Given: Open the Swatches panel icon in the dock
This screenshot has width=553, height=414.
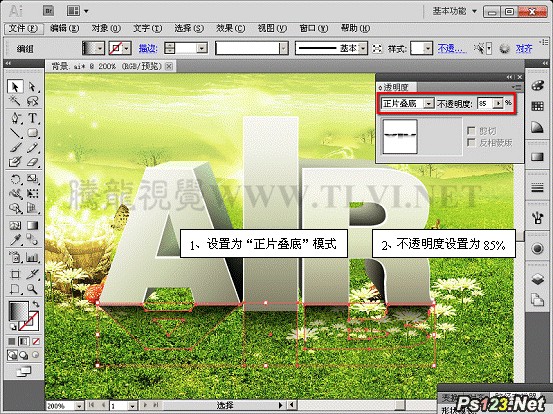Looking at the screenshot, I should click(537, 106).
